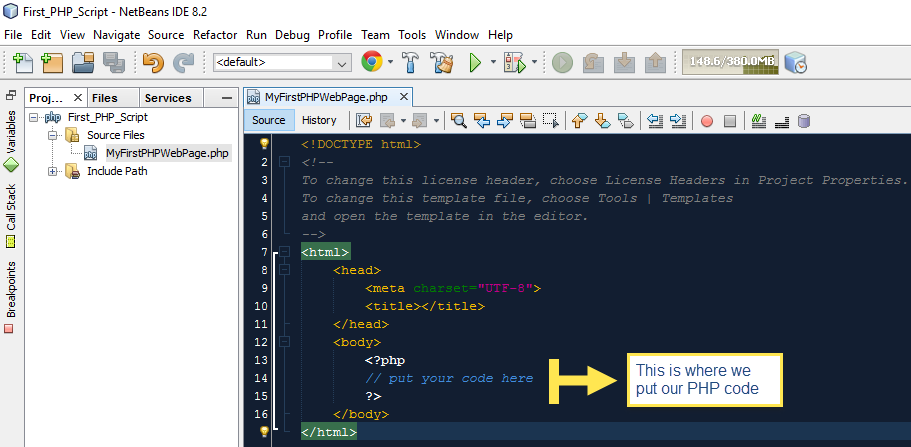The height and width of the screenshot is (447, 911).
Task: Switch to the Files panel tab
Action: coord(113,98)
